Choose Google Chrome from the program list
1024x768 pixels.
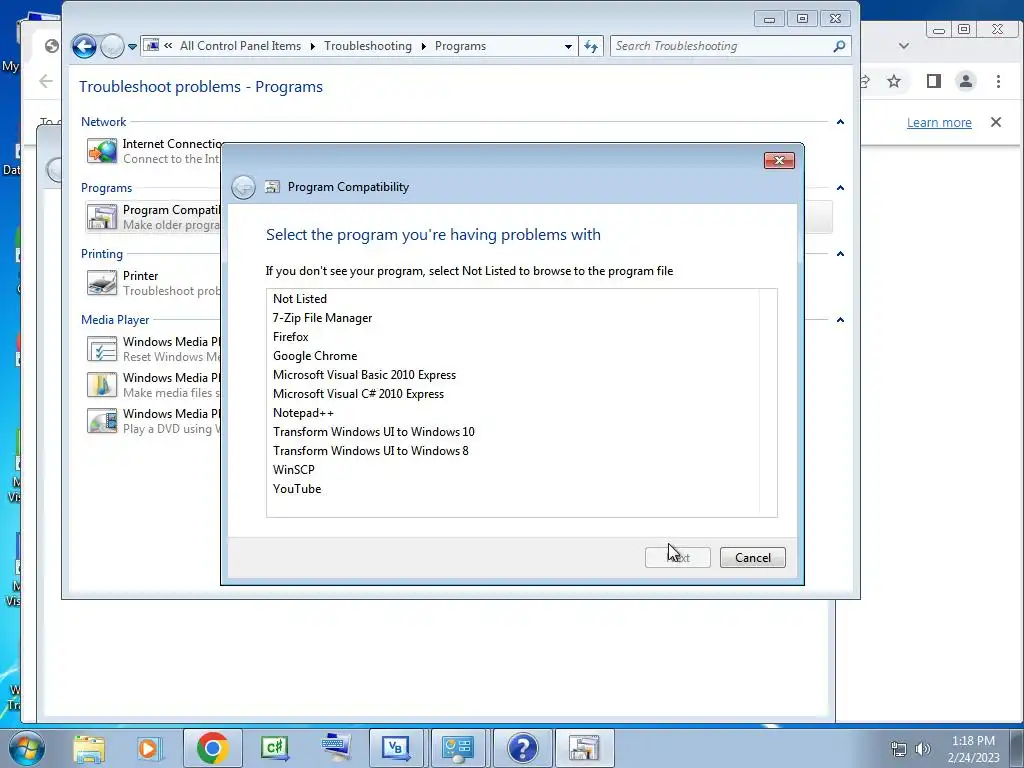click(x=315, y=355)
